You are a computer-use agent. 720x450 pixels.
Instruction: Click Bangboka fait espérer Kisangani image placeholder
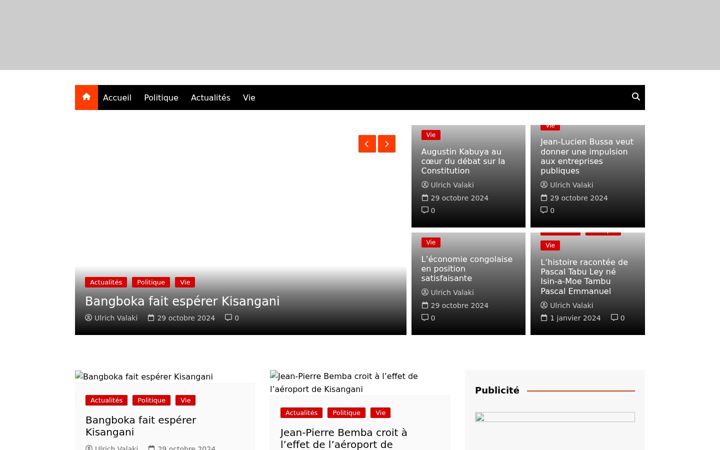[x=144, y=377]
